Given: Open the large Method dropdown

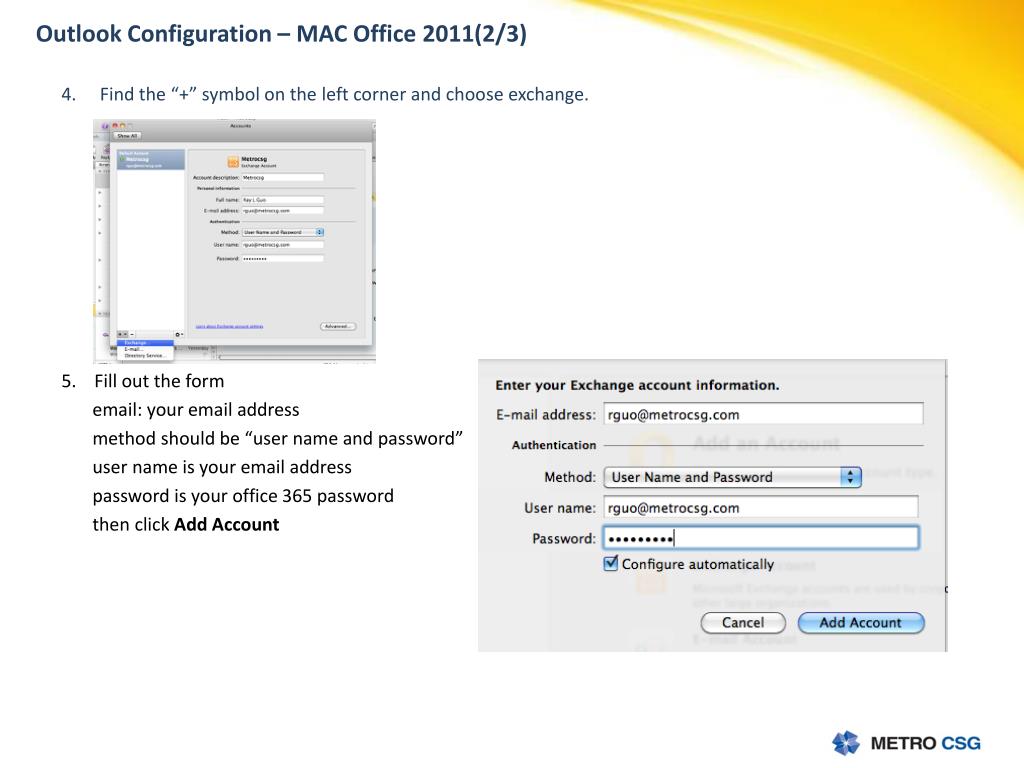Looking at the screenshot, I should [x=732, y=477].
